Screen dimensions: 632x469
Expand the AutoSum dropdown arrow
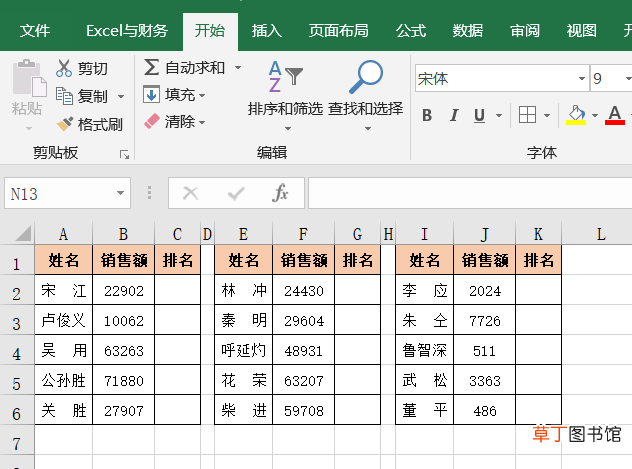pos(238,67)
